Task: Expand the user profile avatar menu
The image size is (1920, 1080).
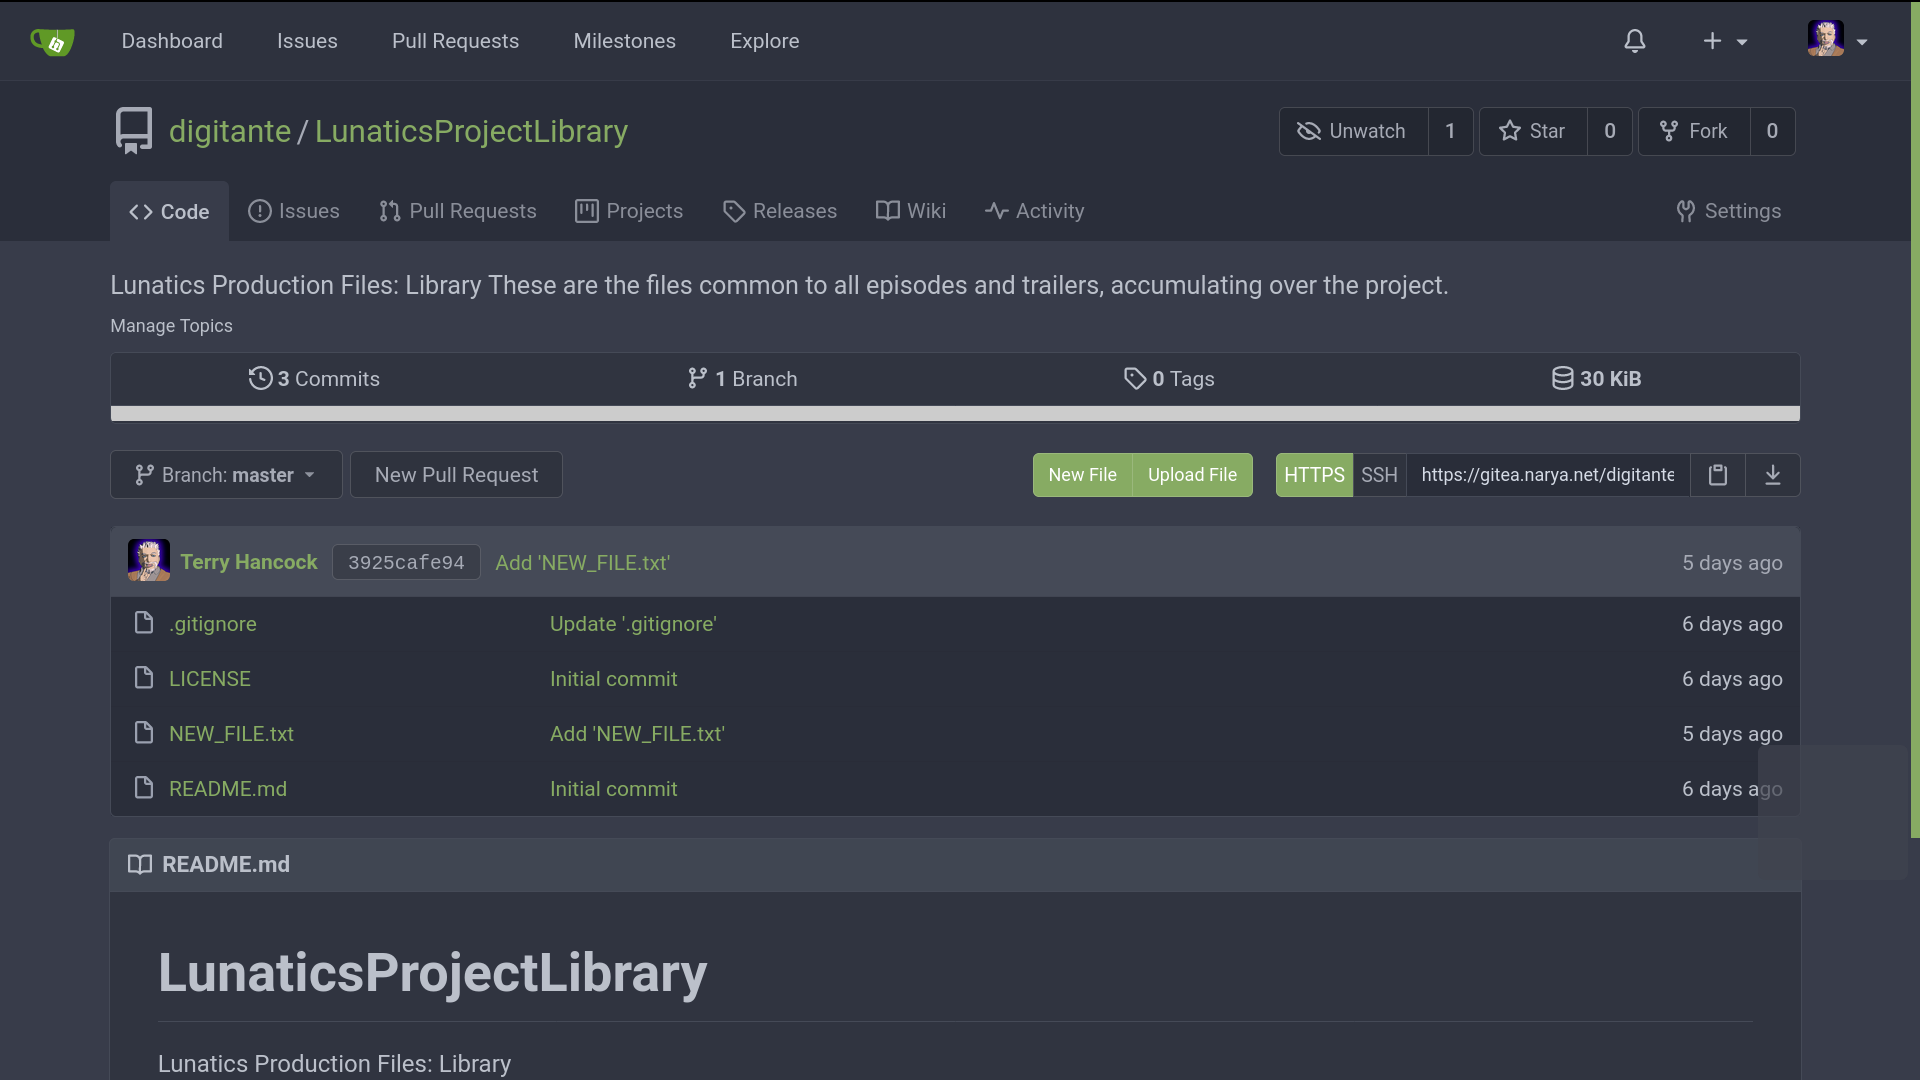Action: click(1837, 41)
